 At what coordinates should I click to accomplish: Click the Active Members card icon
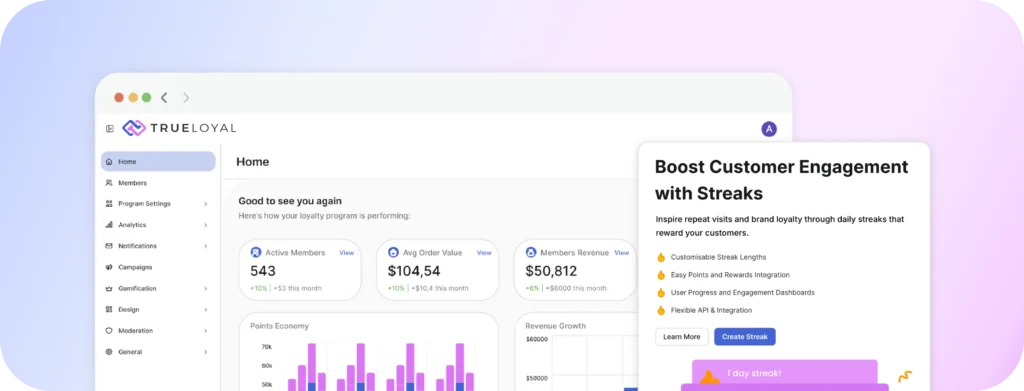[256, 253]
